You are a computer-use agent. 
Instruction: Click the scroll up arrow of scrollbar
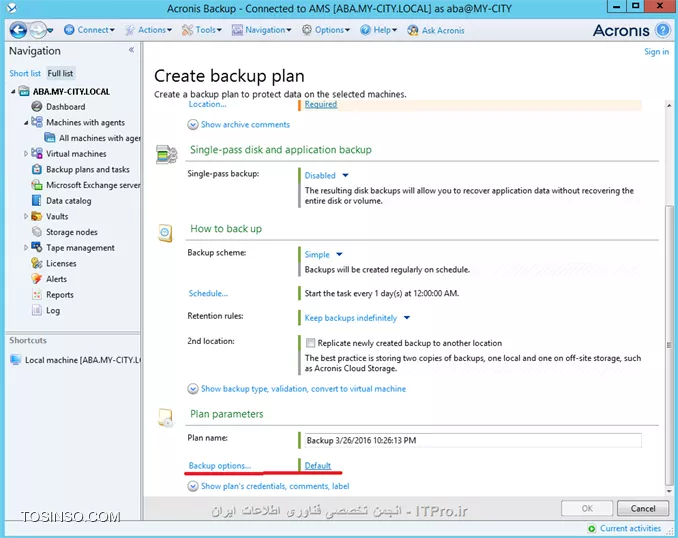(669, 106)
